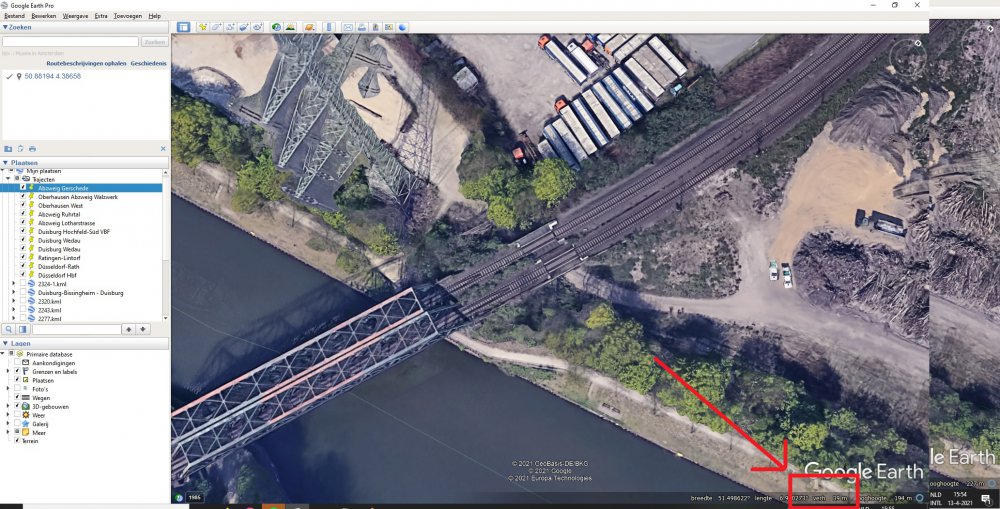Expand the Weer layer node
The image size is (1000, 509).
tap(7, 415)
